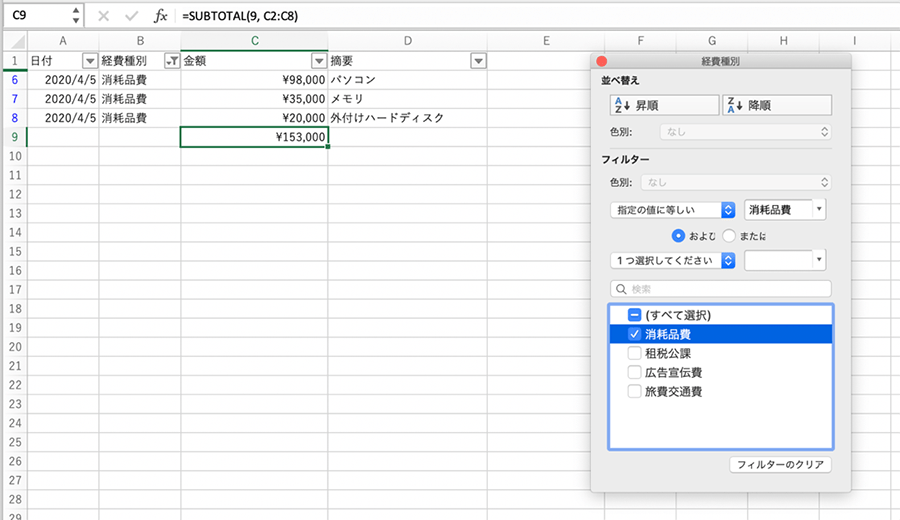Click cell with ¥20,000

[254, 118]
